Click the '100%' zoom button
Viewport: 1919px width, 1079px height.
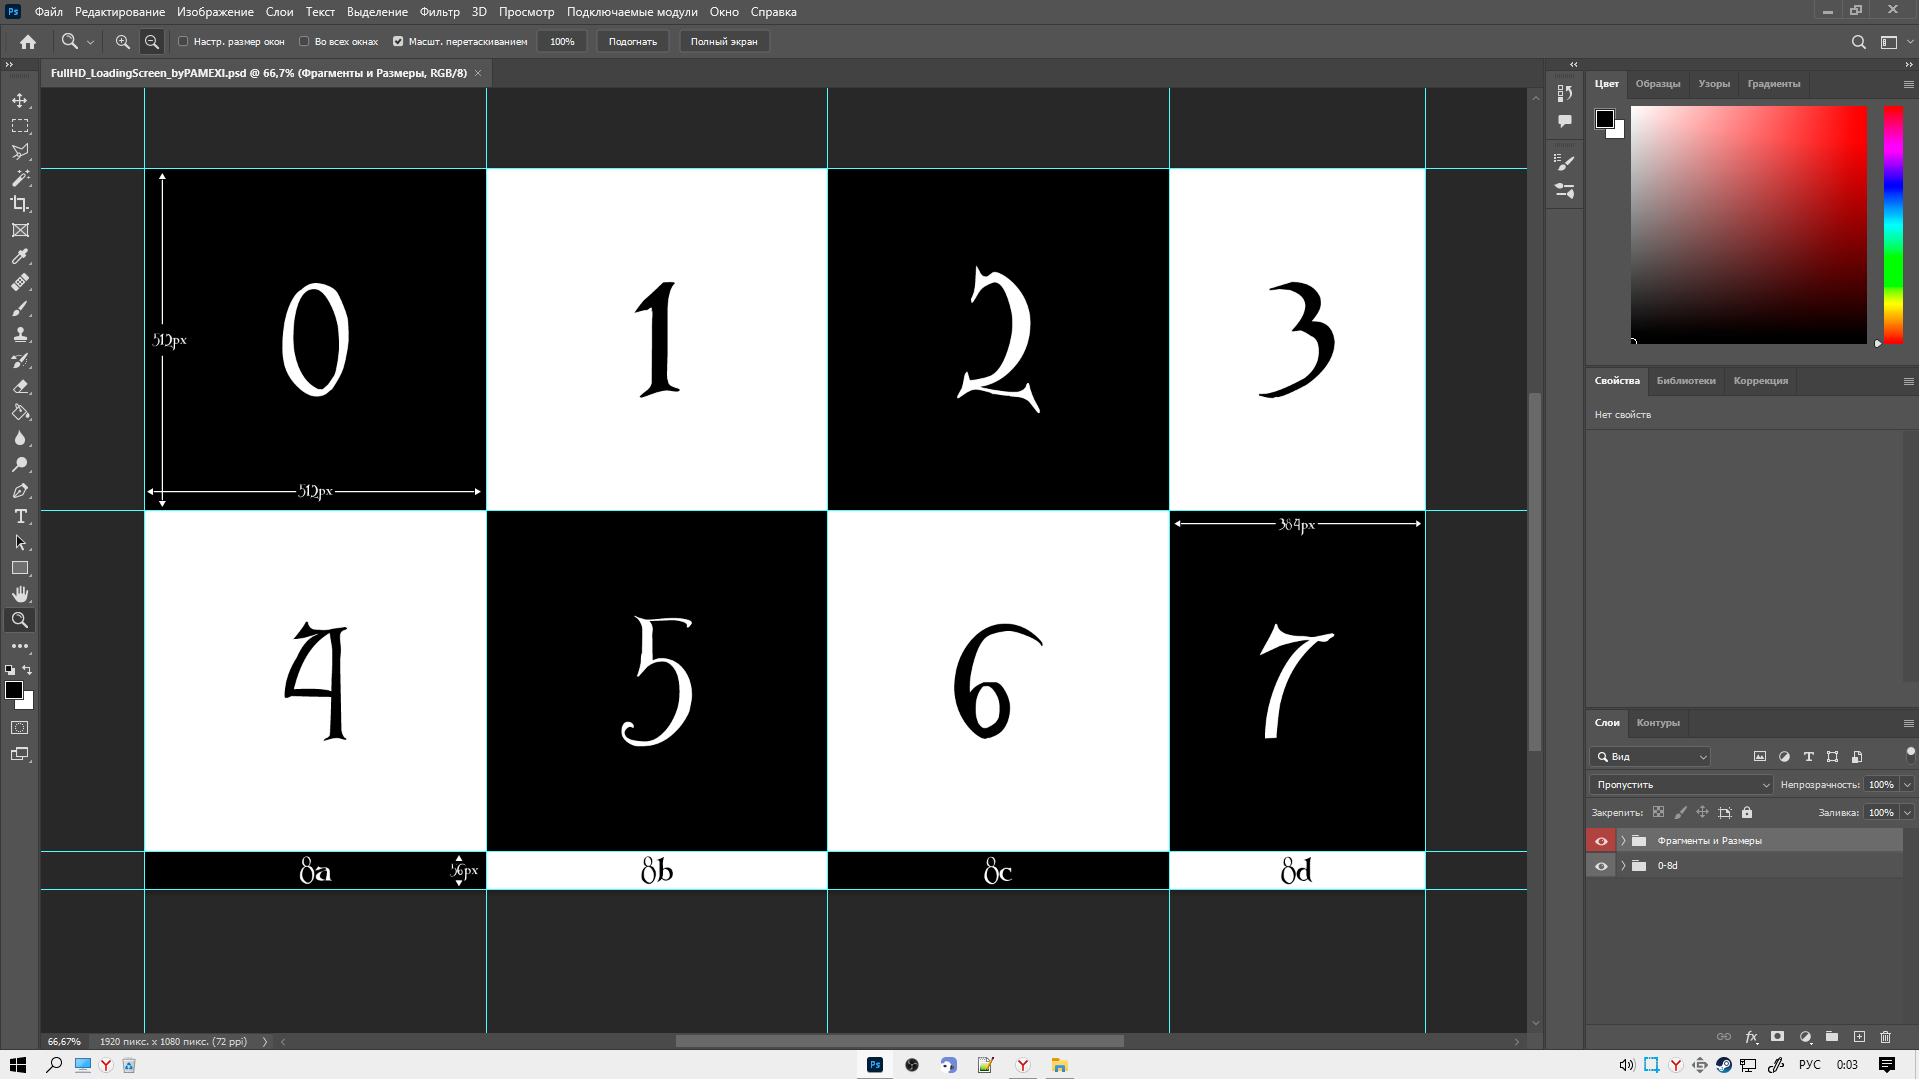click(x=562, y=42)
